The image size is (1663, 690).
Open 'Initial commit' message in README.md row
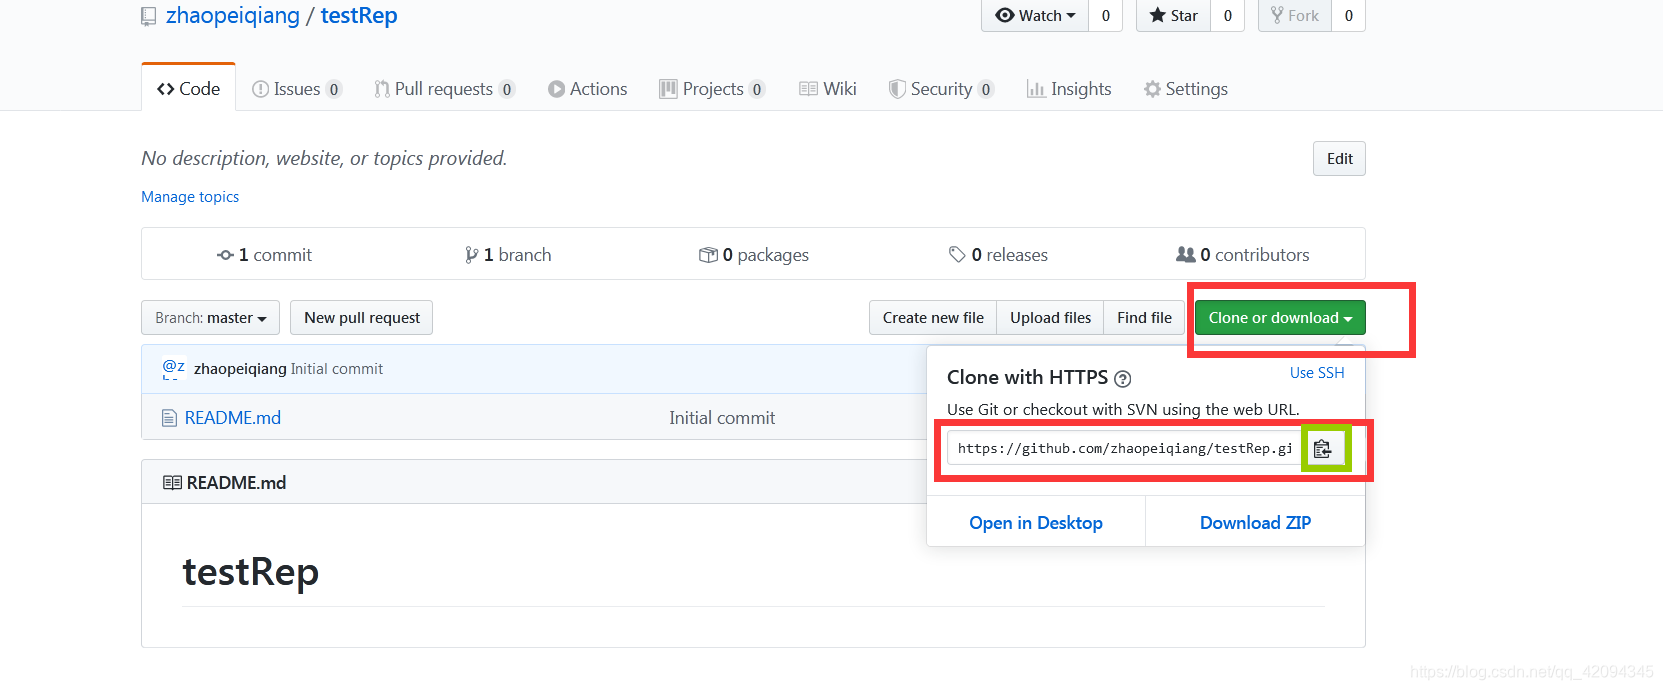(x=722, y=418)
